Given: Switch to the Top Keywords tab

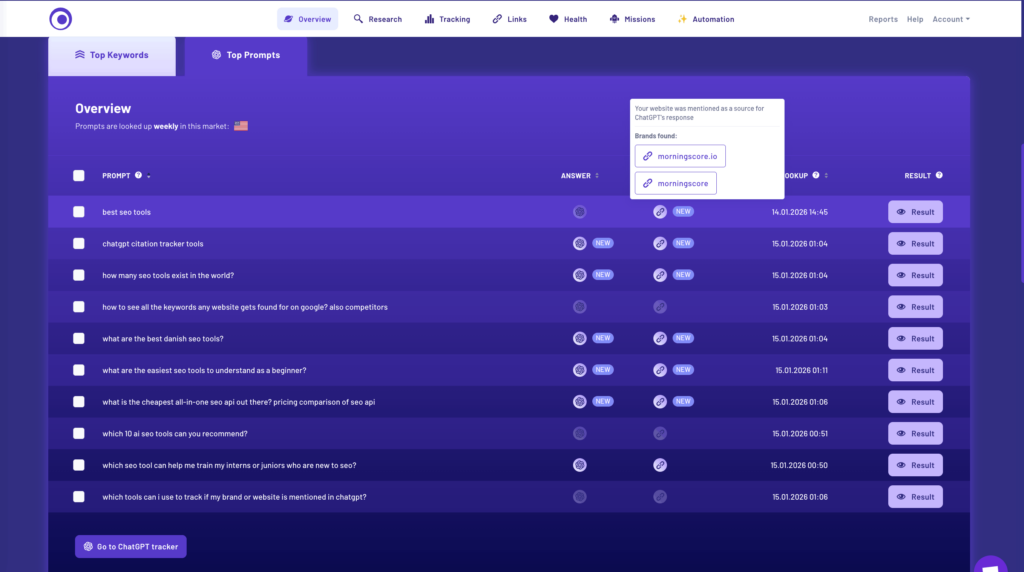Looking at the screenshot, I should (x=112, y=55).
